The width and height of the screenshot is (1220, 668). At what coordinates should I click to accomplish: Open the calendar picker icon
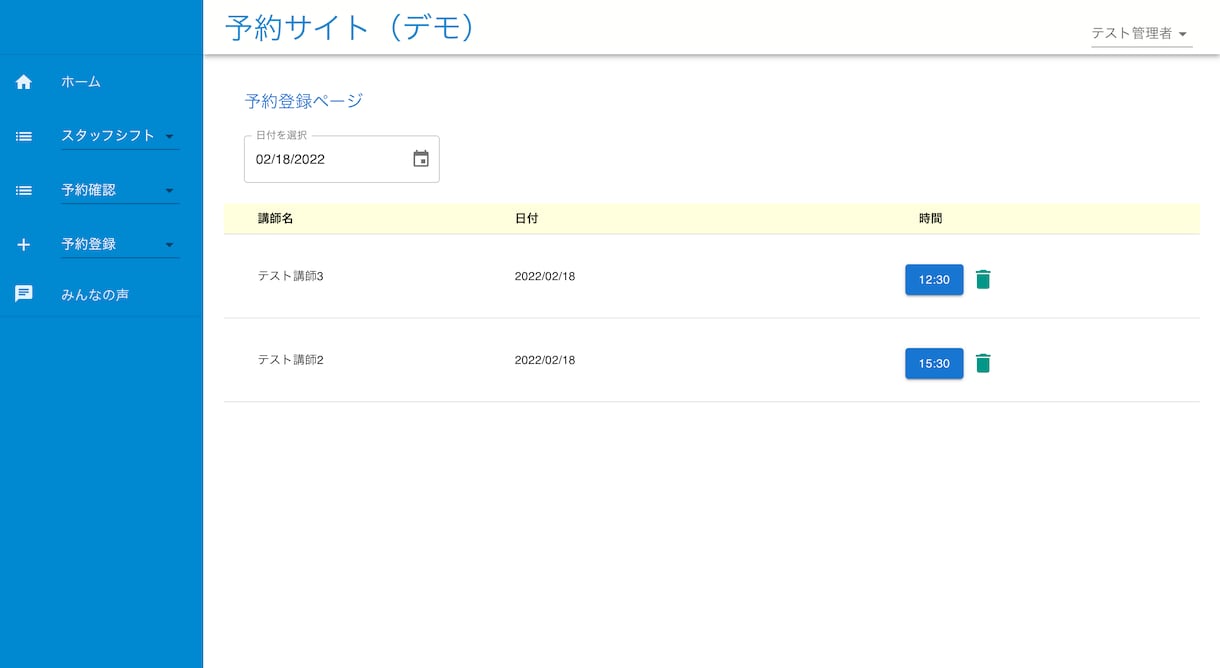pyautogui.click(x=421, y=159)
